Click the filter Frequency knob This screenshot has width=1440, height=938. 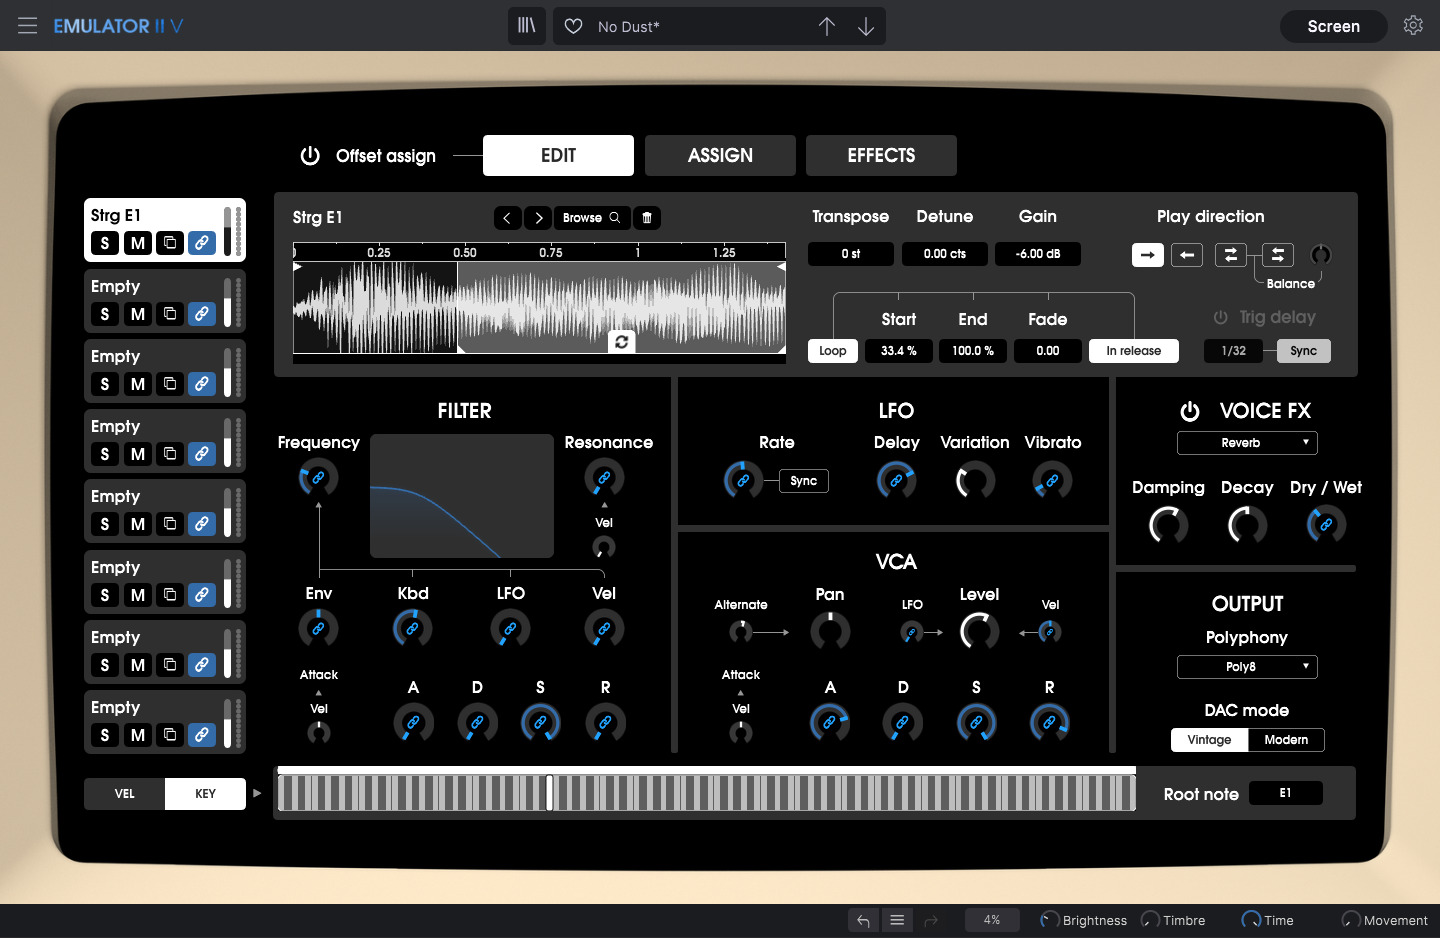318,479
